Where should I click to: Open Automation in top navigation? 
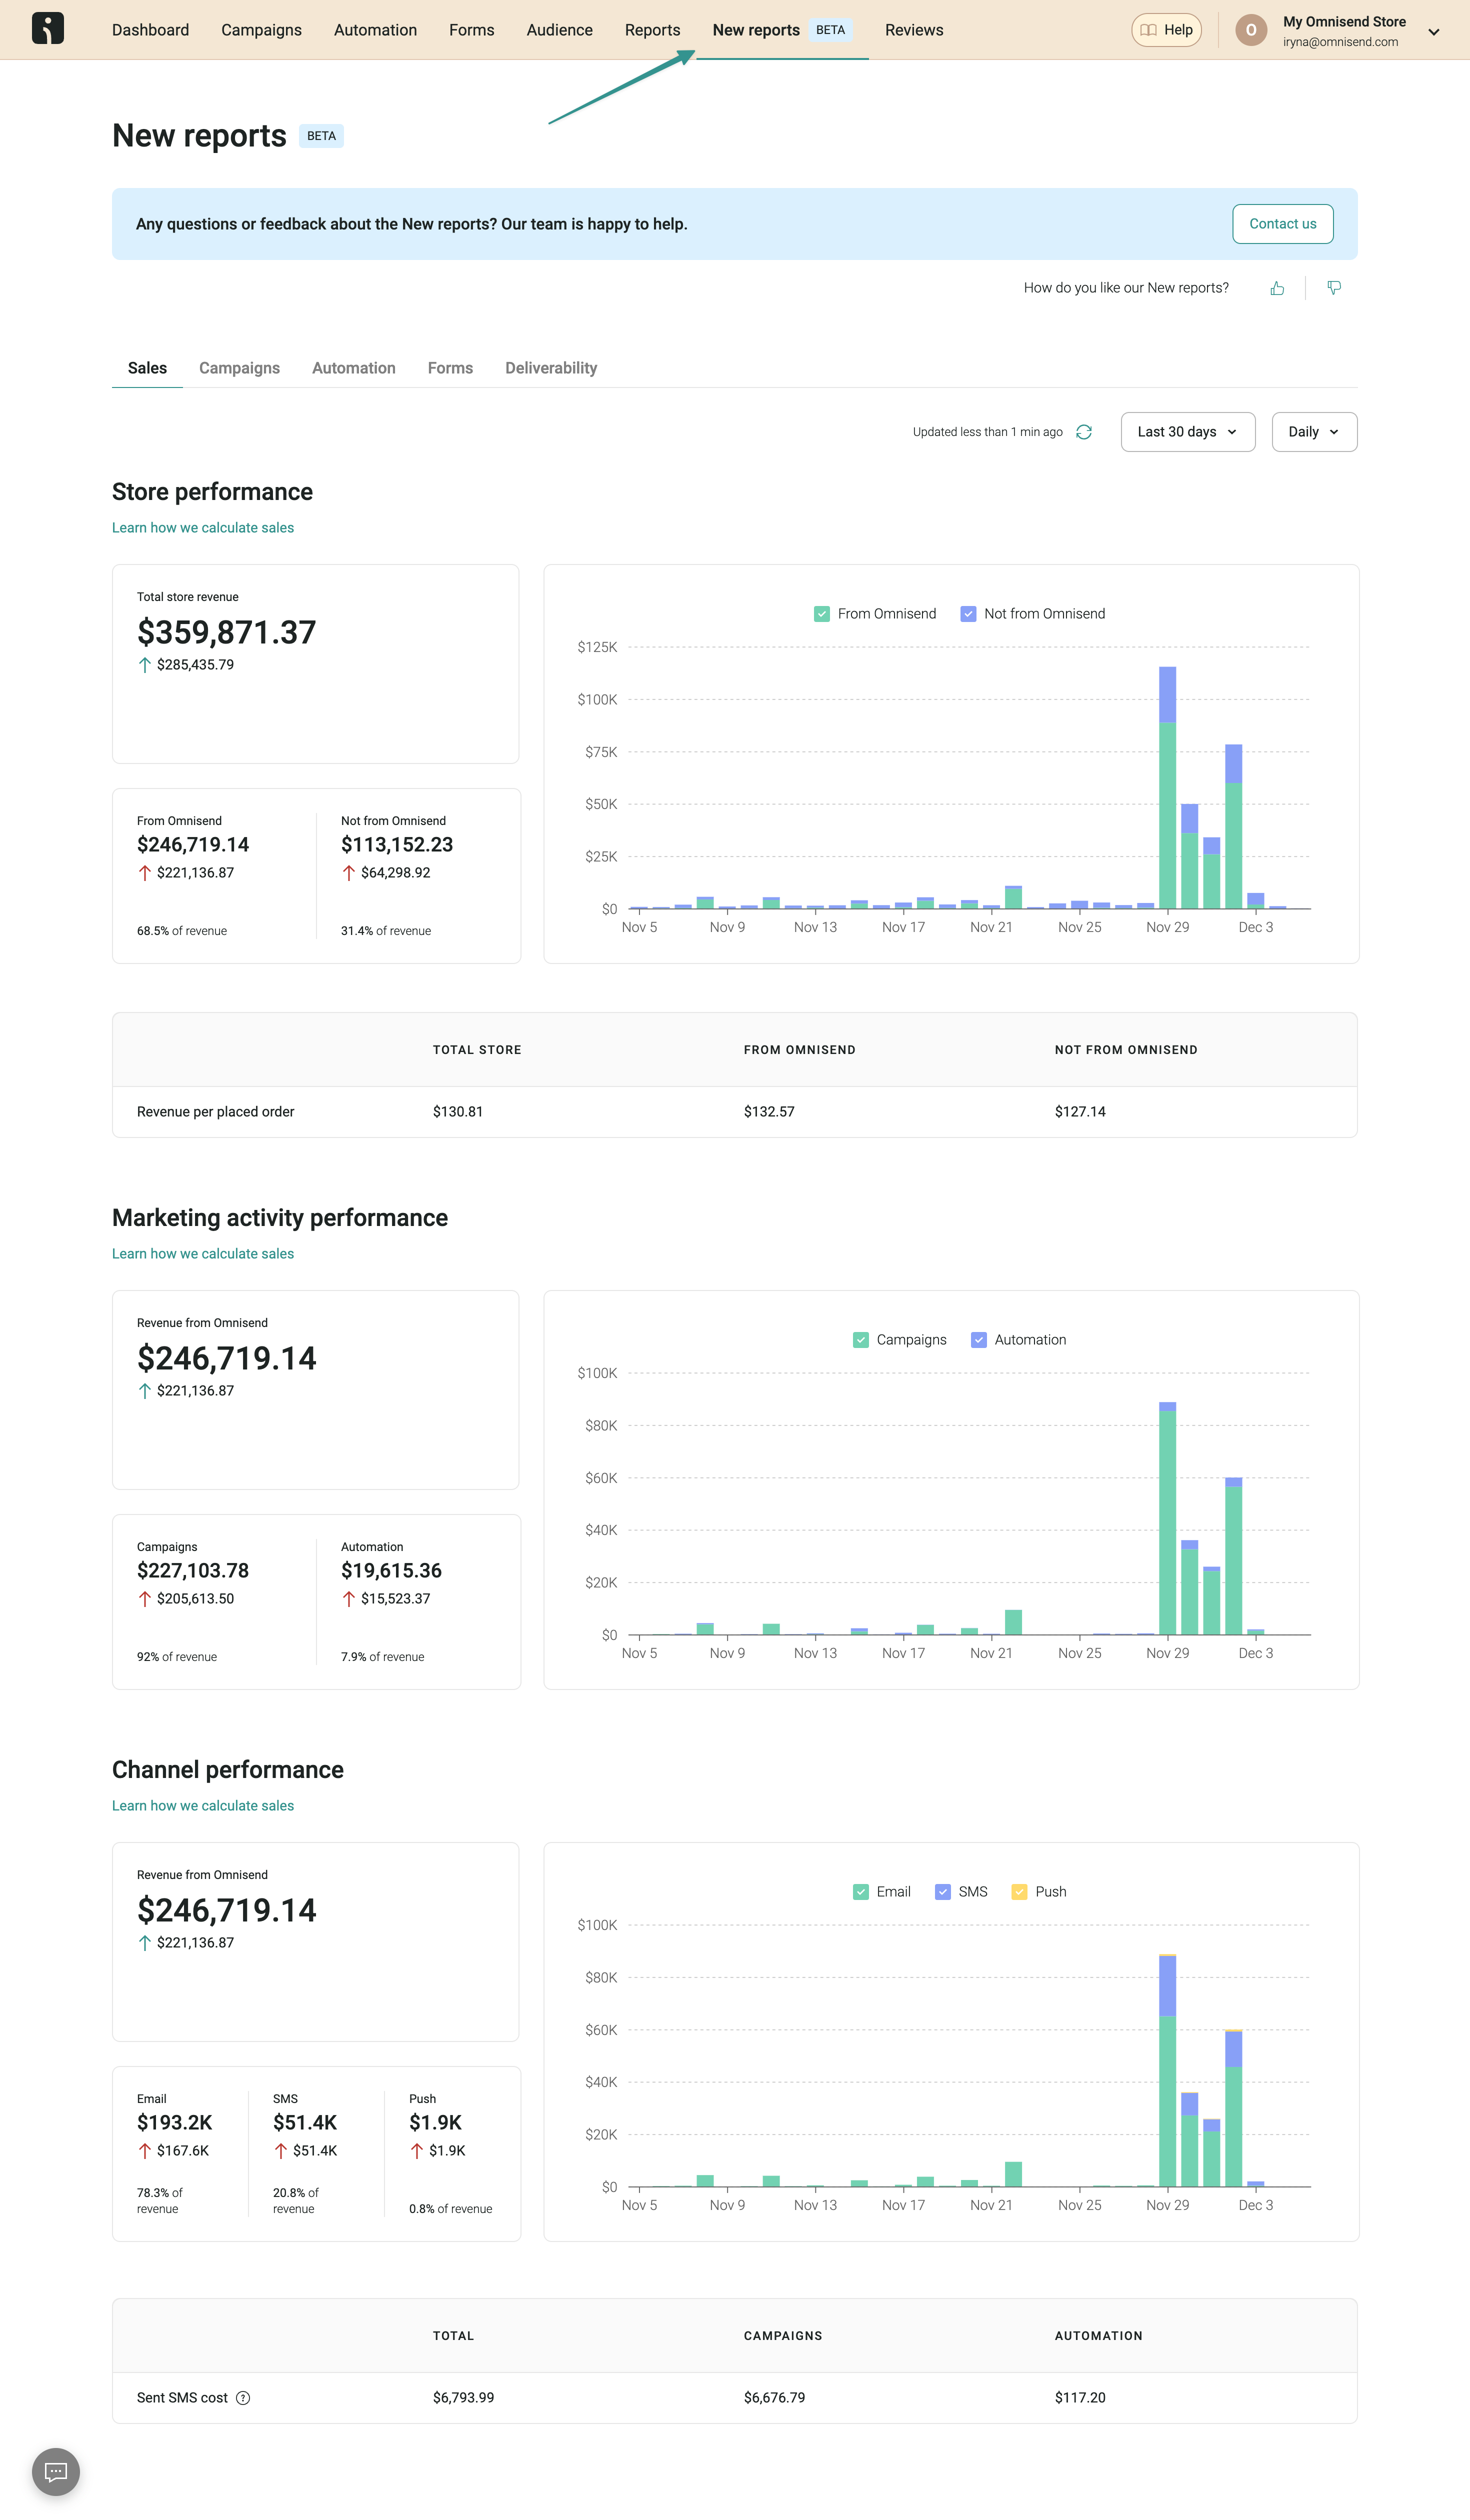(x=375, y=30)
